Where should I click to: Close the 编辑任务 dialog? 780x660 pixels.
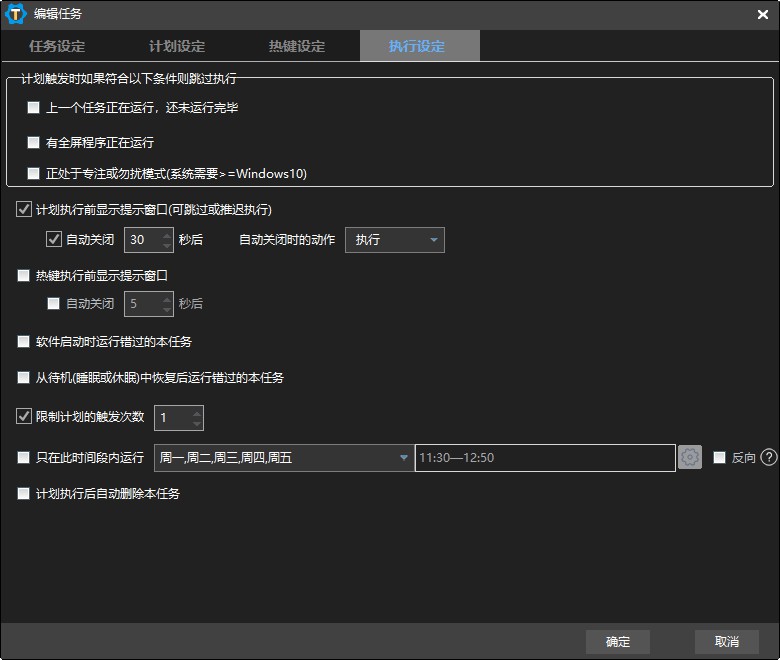[763, 14]
